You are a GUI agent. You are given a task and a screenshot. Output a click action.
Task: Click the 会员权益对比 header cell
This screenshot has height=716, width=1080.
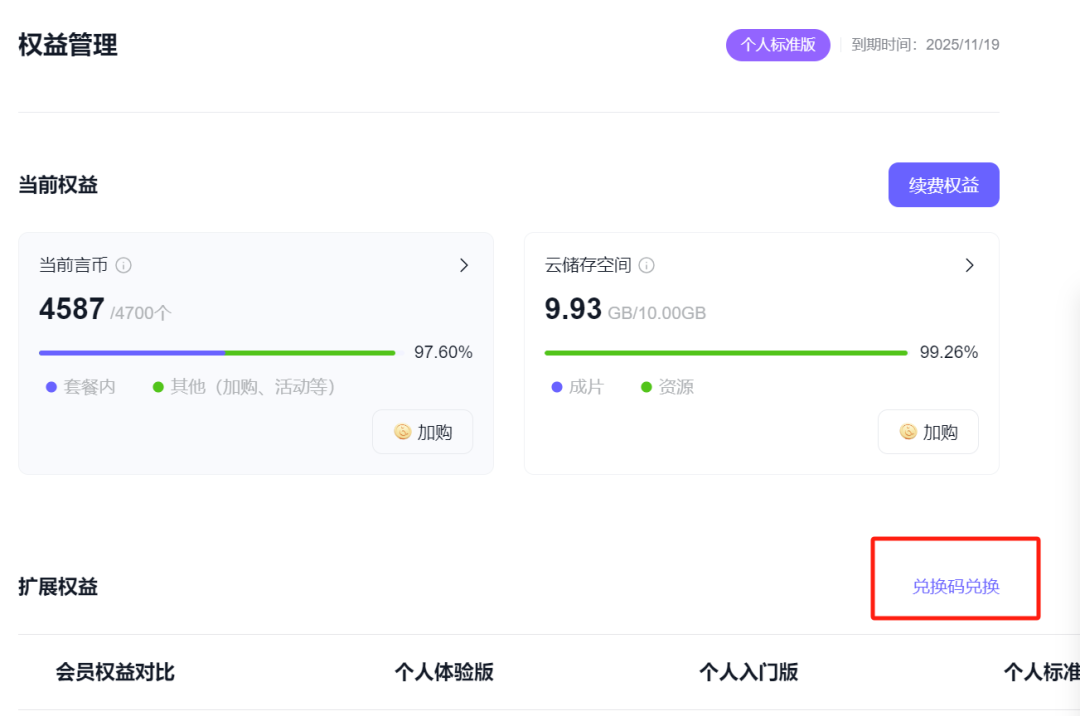(x=115, y=672)
